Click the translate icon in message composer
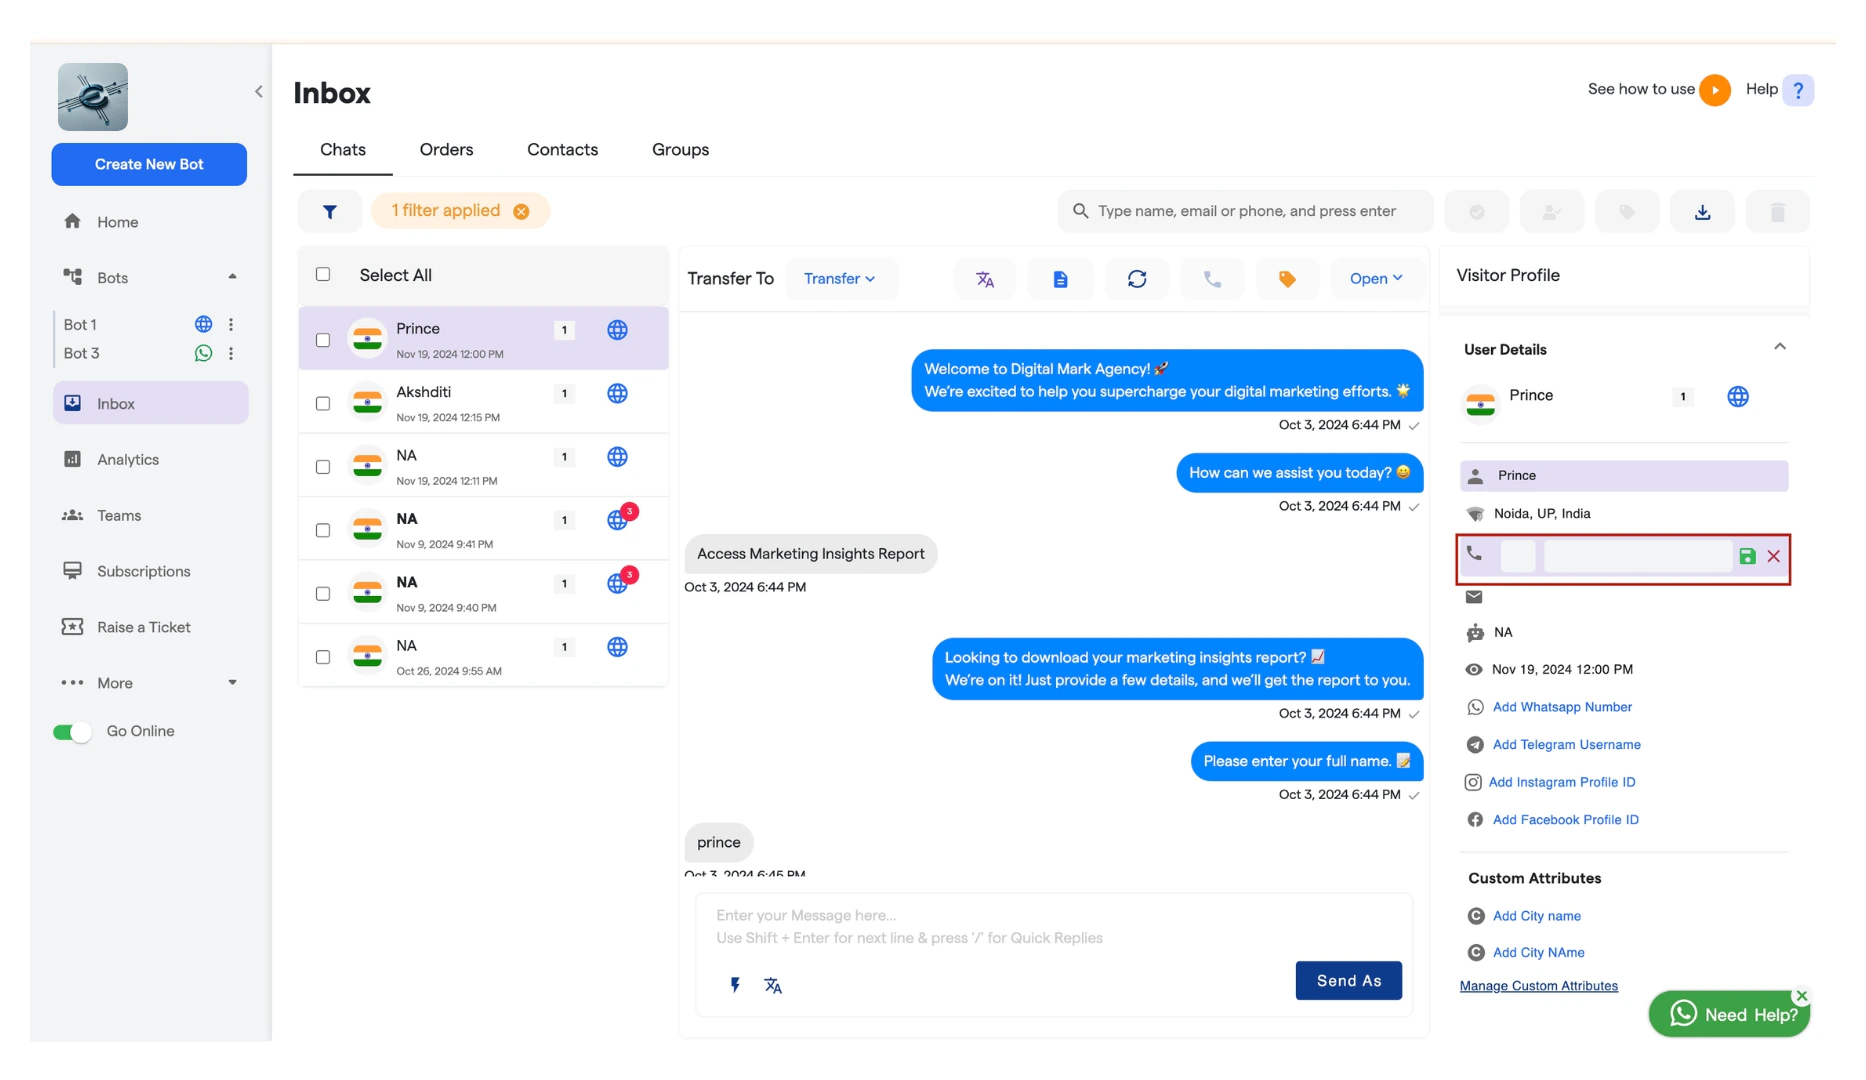The image size is (1866, 1080). pyautogui.click(x=773, y=985)
